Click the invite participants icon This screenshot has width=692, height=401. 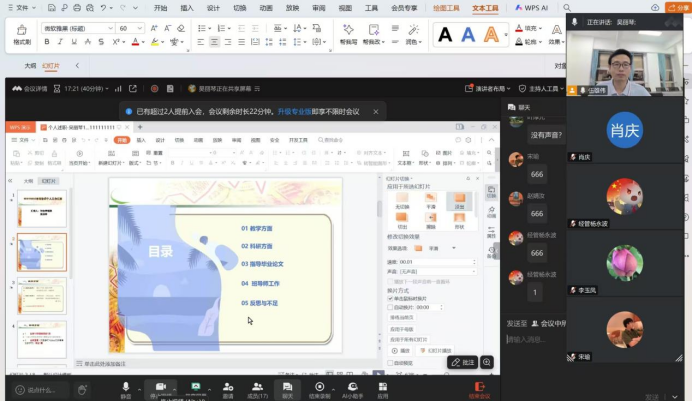[x=227, y=387]
